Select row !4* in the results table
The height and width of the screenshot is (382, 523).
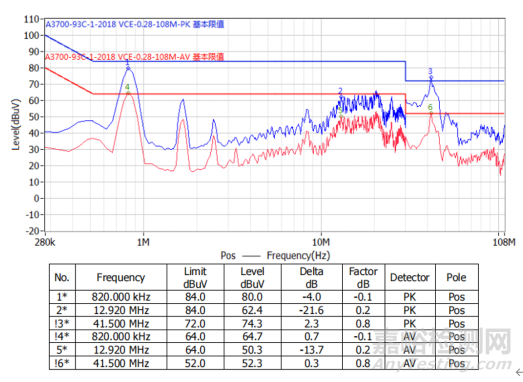pyautogui.click(x=264, y=336)
